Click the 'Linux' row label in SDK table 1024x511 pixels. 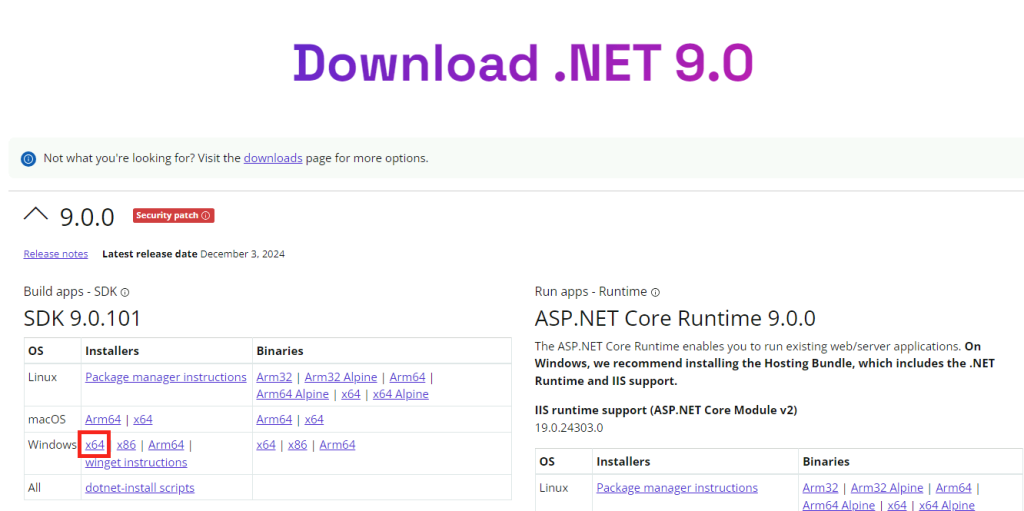(42, 377)
